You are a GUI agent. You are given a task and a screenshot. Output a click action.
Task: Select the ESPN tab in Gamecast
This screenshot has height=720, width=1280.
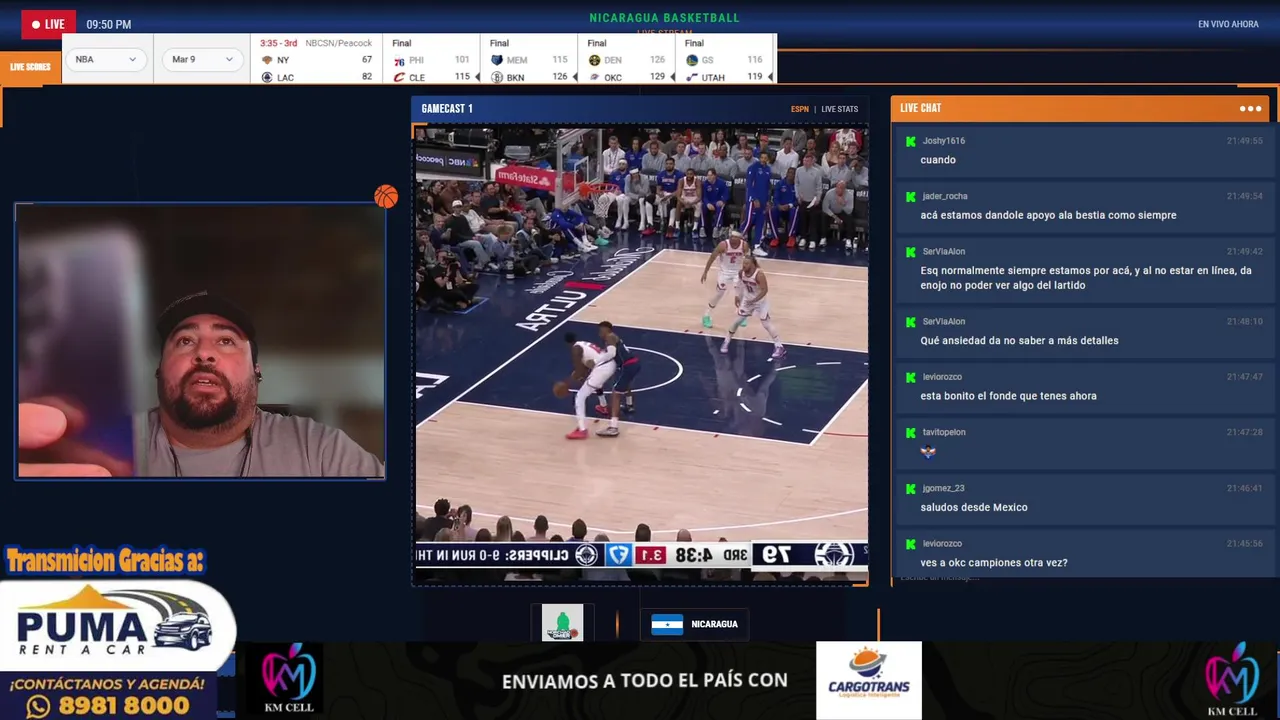click(800, 109)
